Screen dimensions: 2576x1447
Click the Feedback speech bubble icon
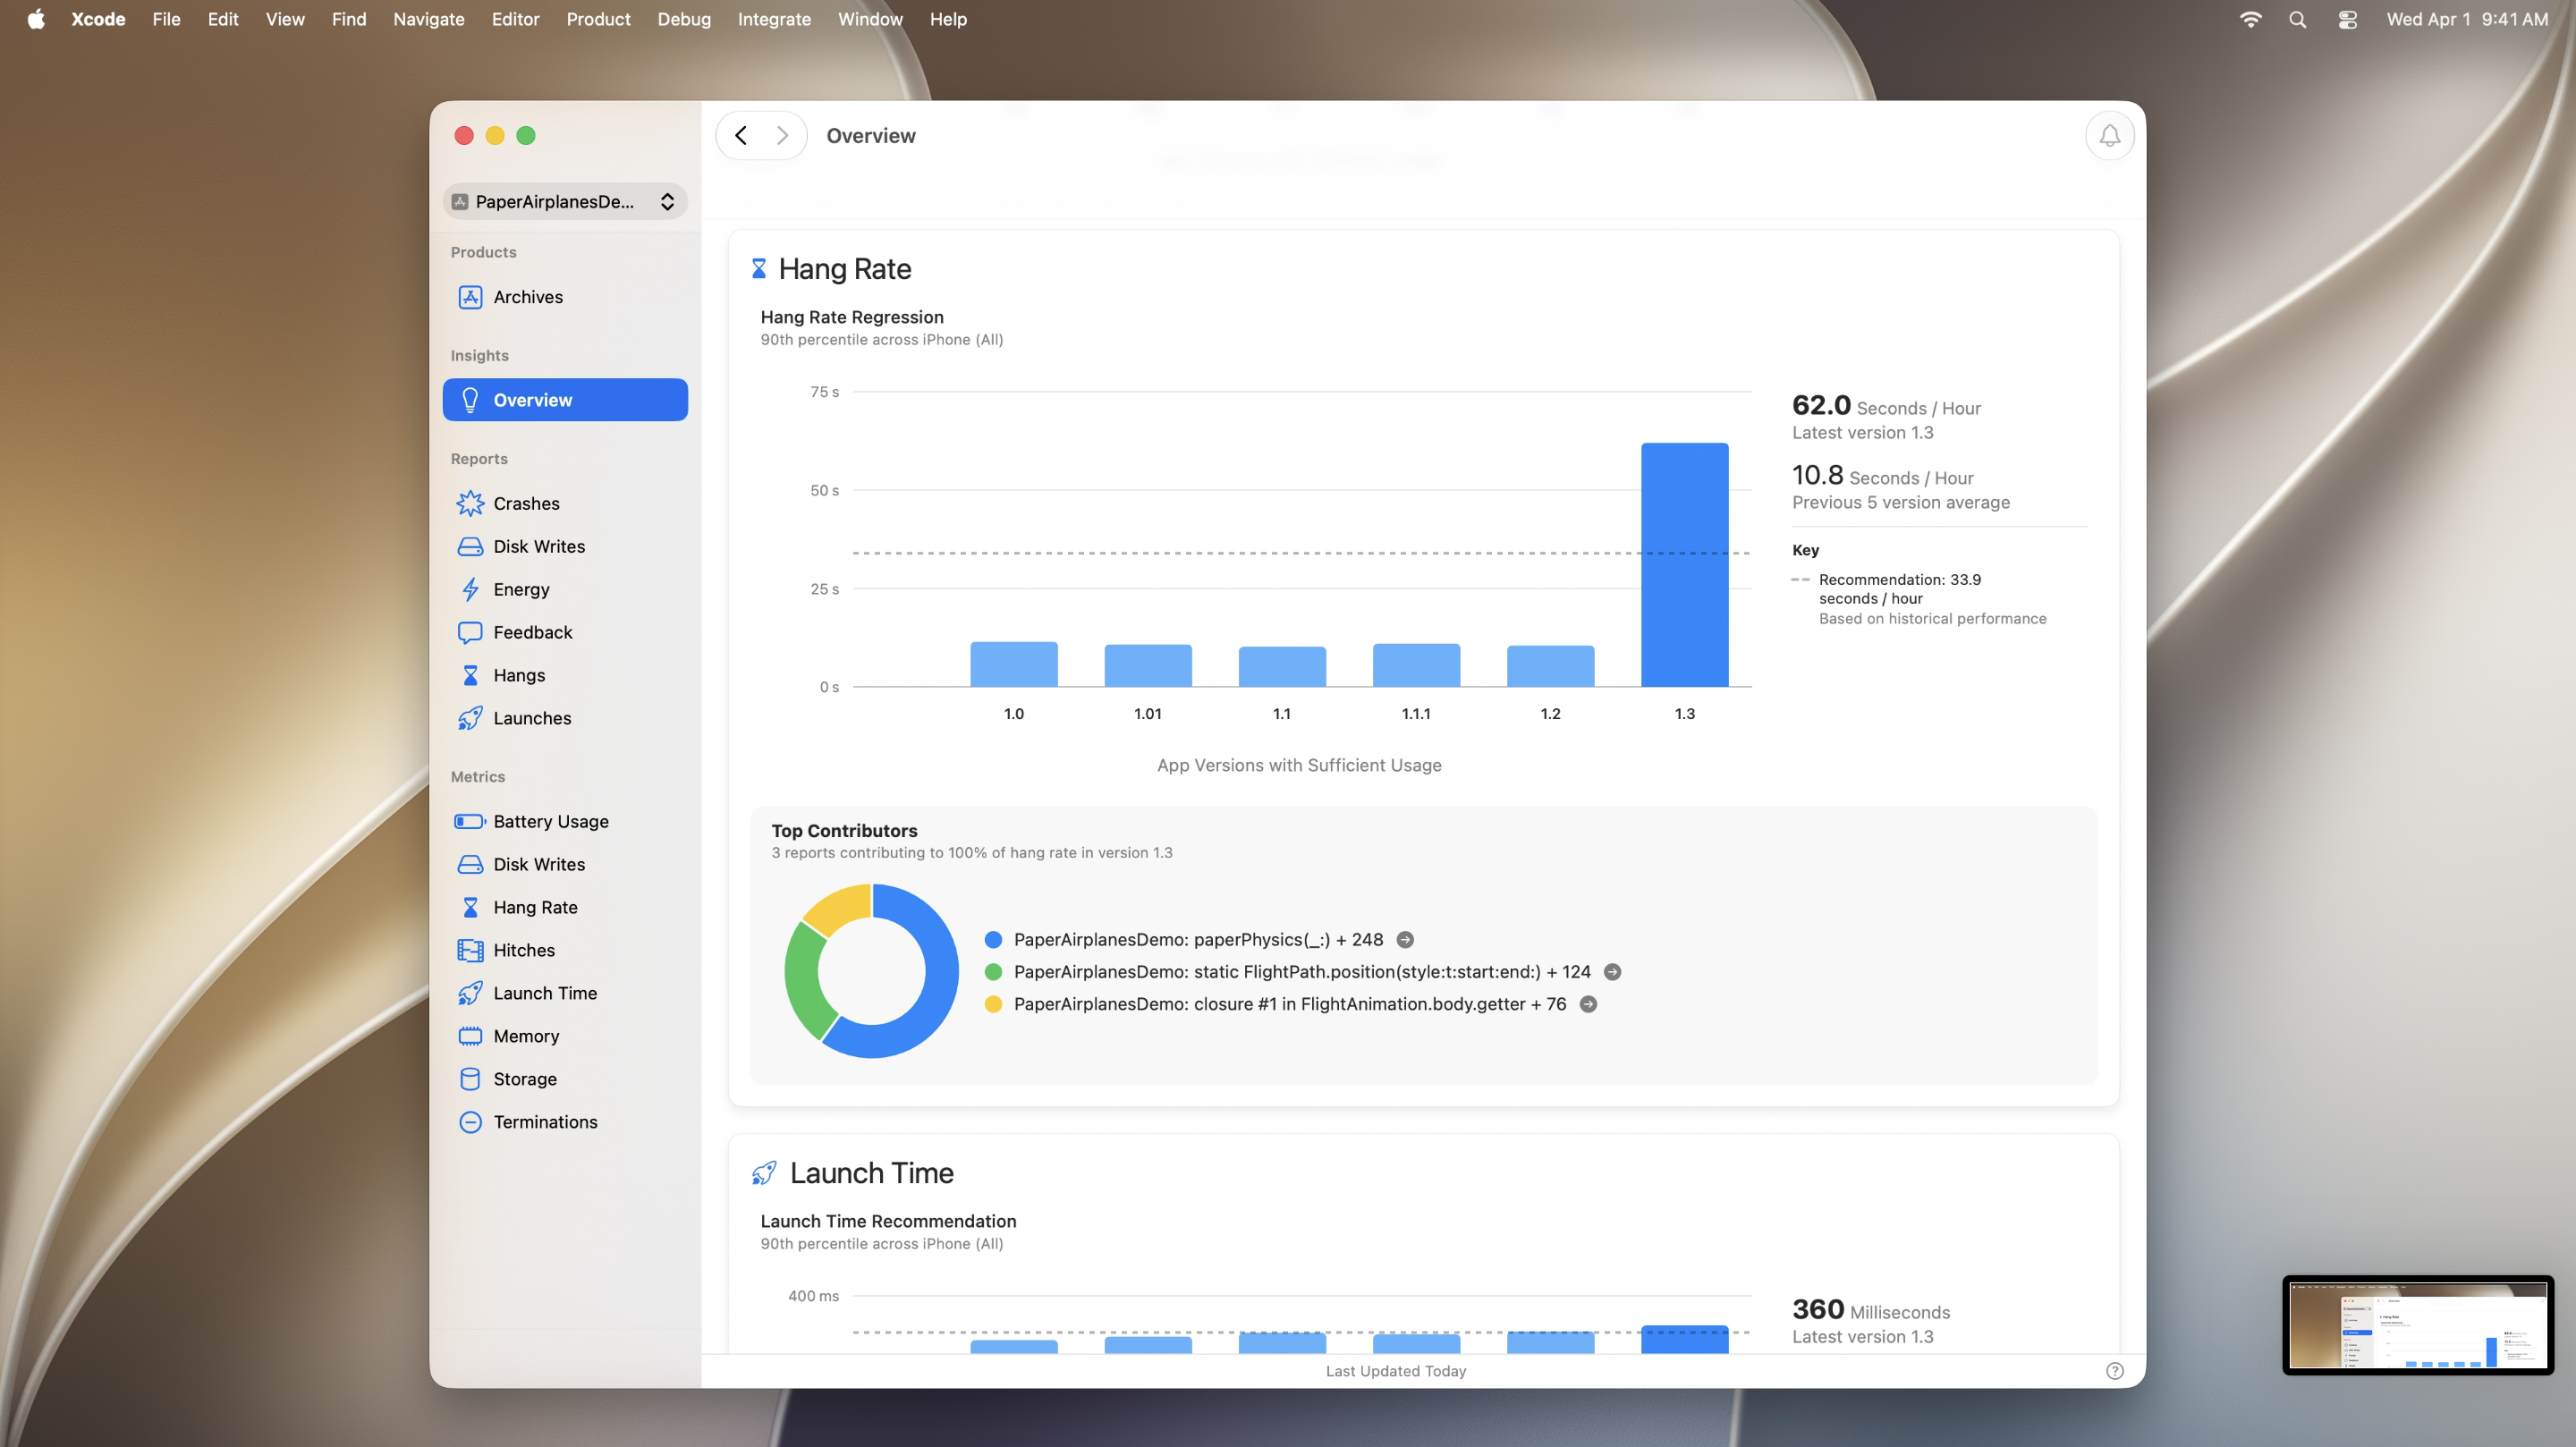pos(470,632)
